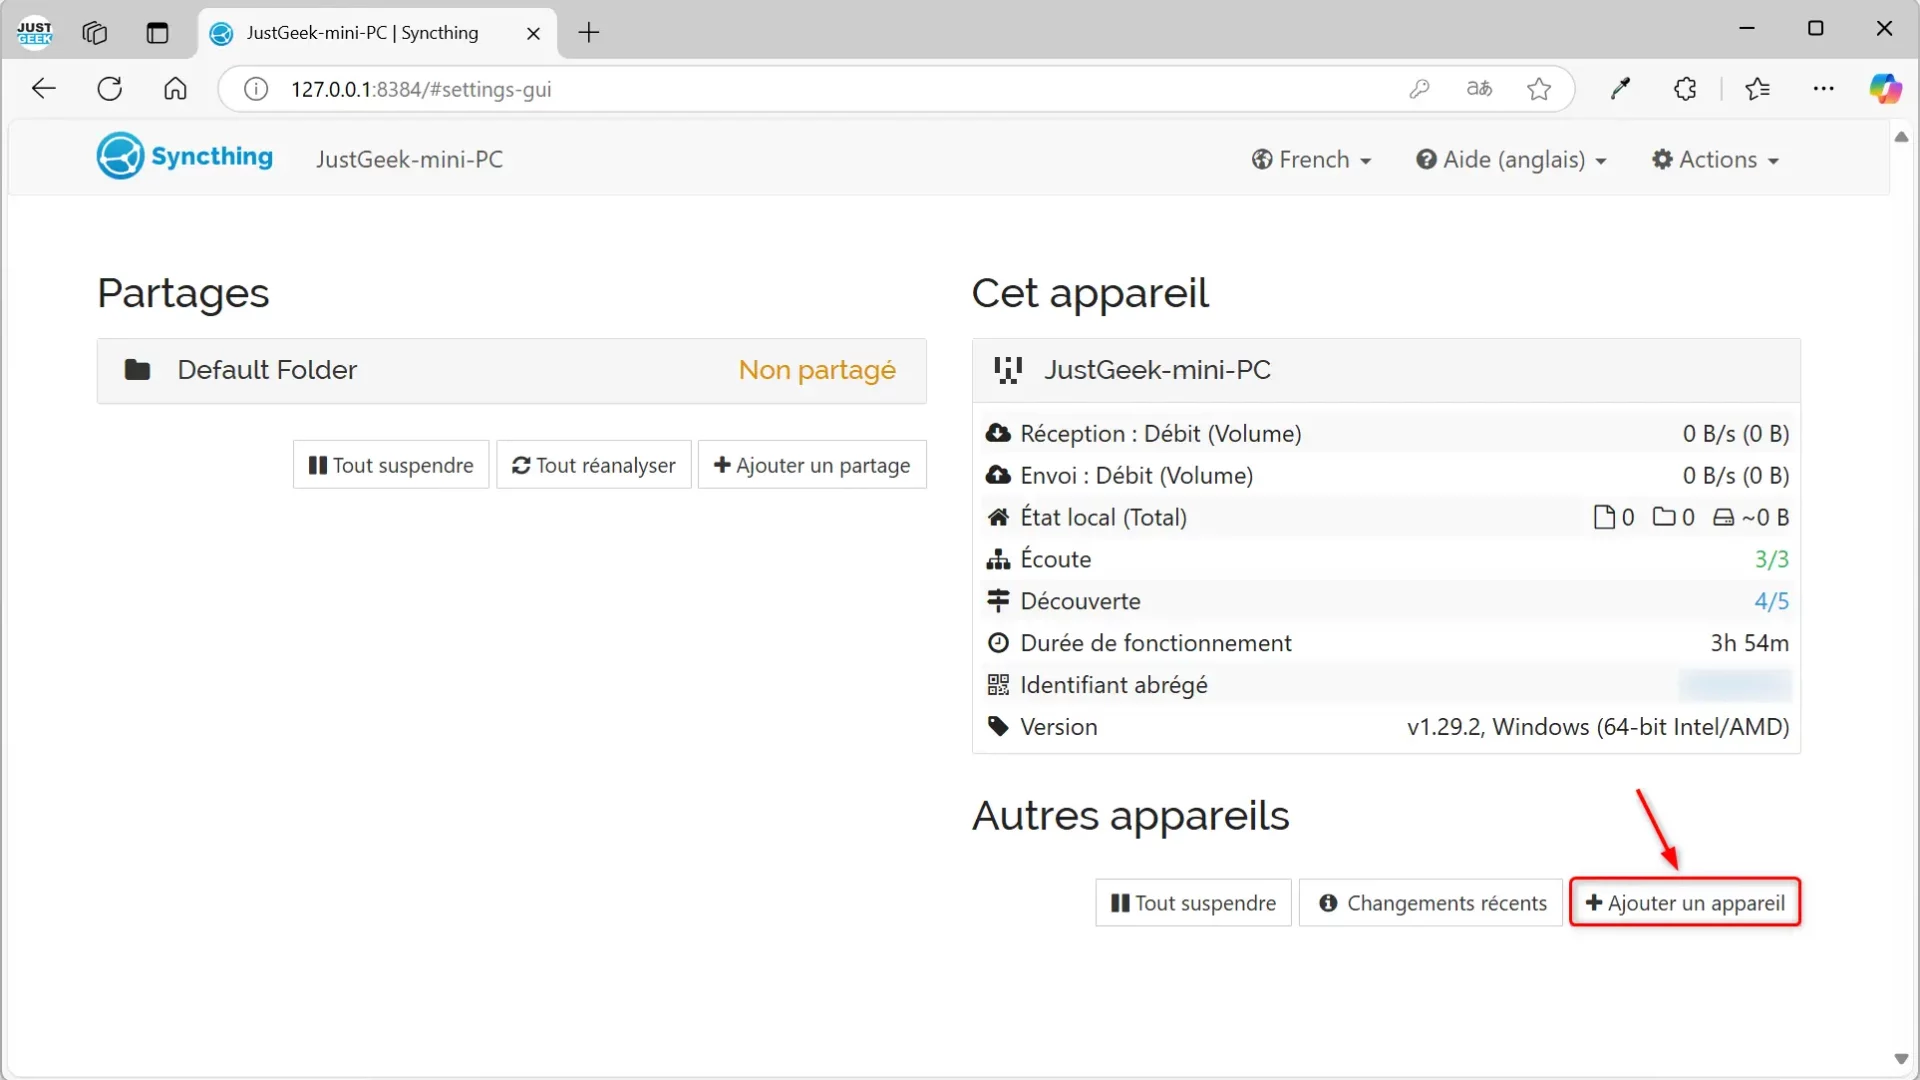Open browser settings and more menu
The width and height of the screenshot is (1920, 1080).
coord(1823,89)
